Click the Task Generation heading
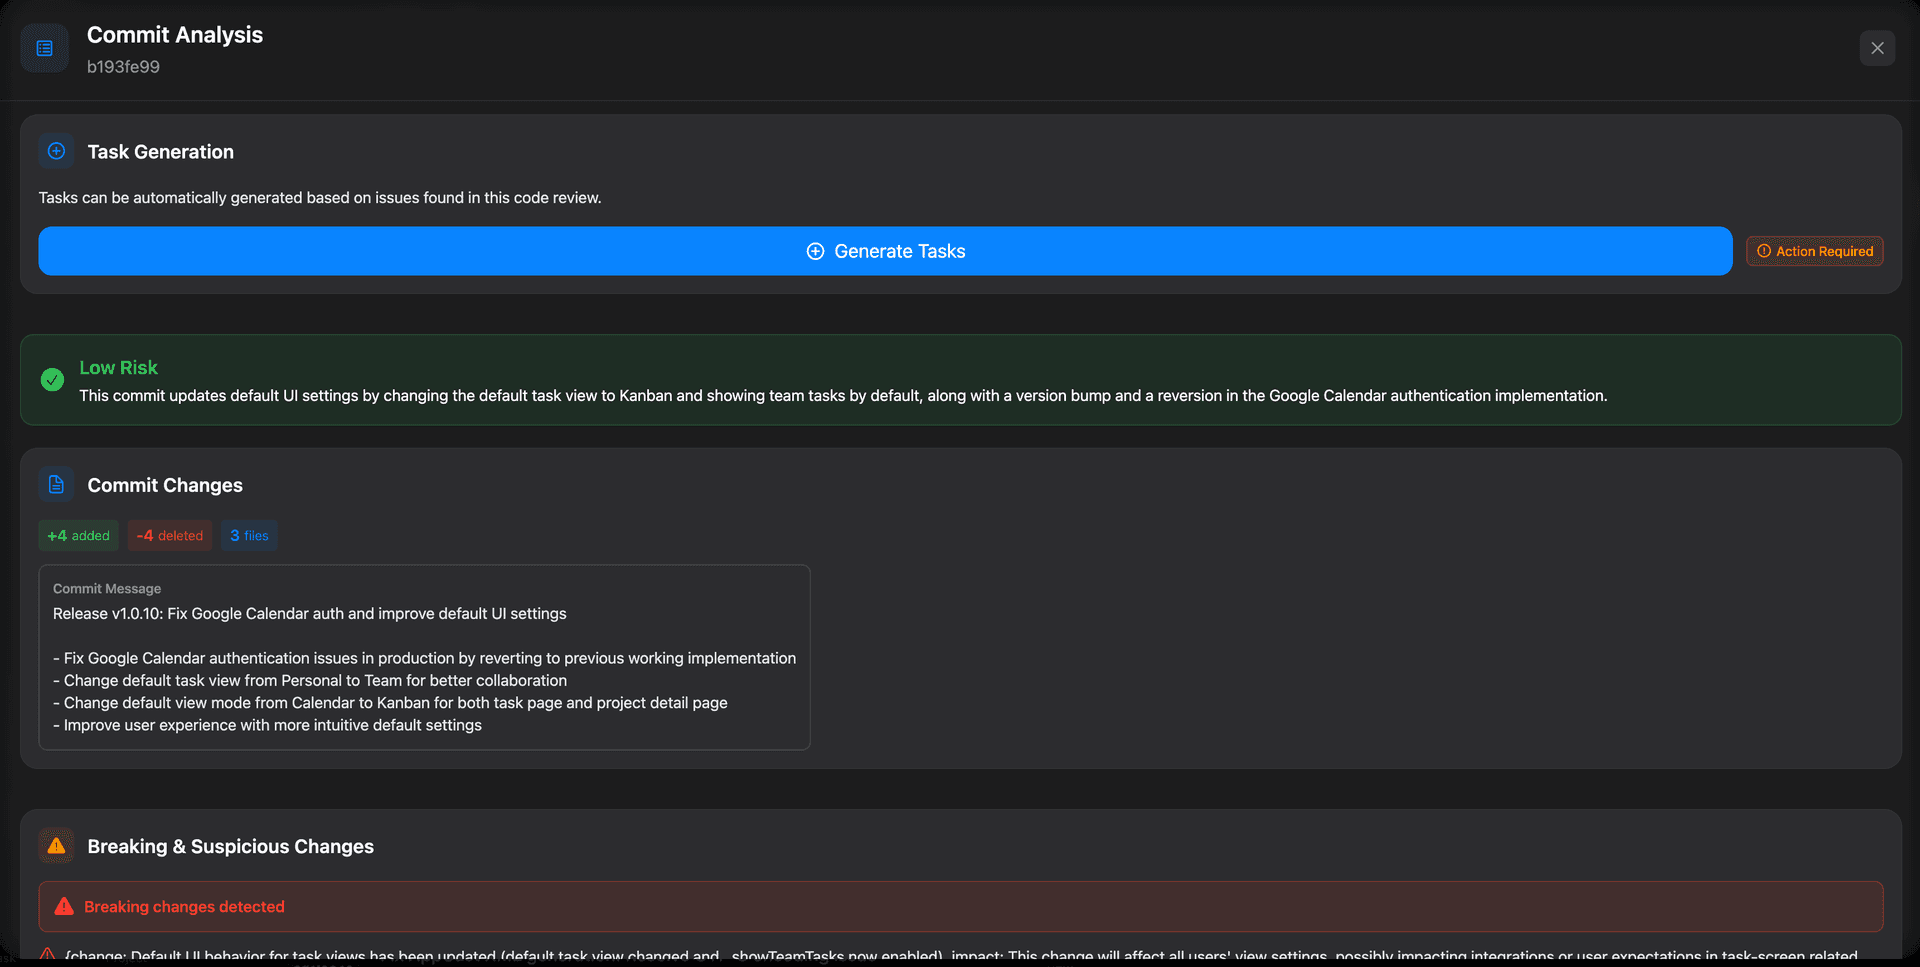1920x967 pixels. (x=161, y=152)
